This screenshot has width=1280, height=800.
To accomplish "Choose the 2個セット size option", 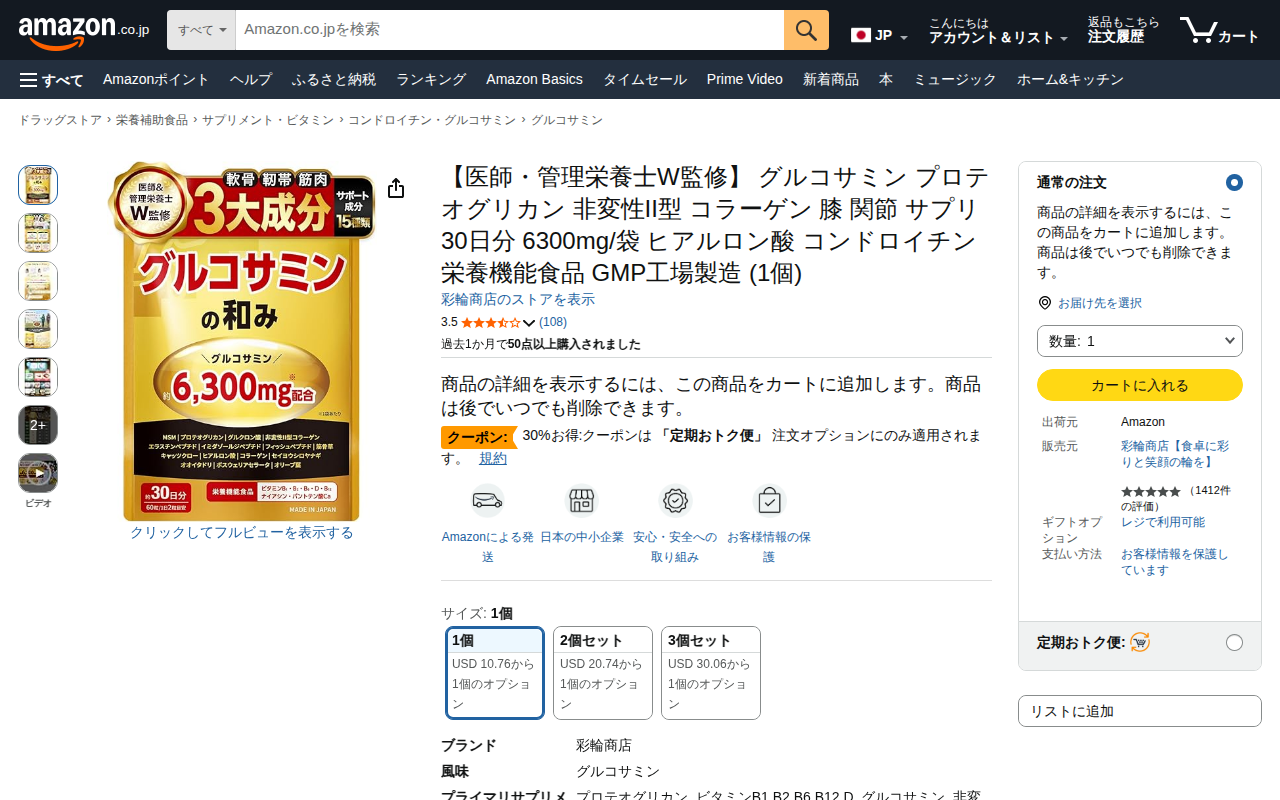I will coord(603,673).
